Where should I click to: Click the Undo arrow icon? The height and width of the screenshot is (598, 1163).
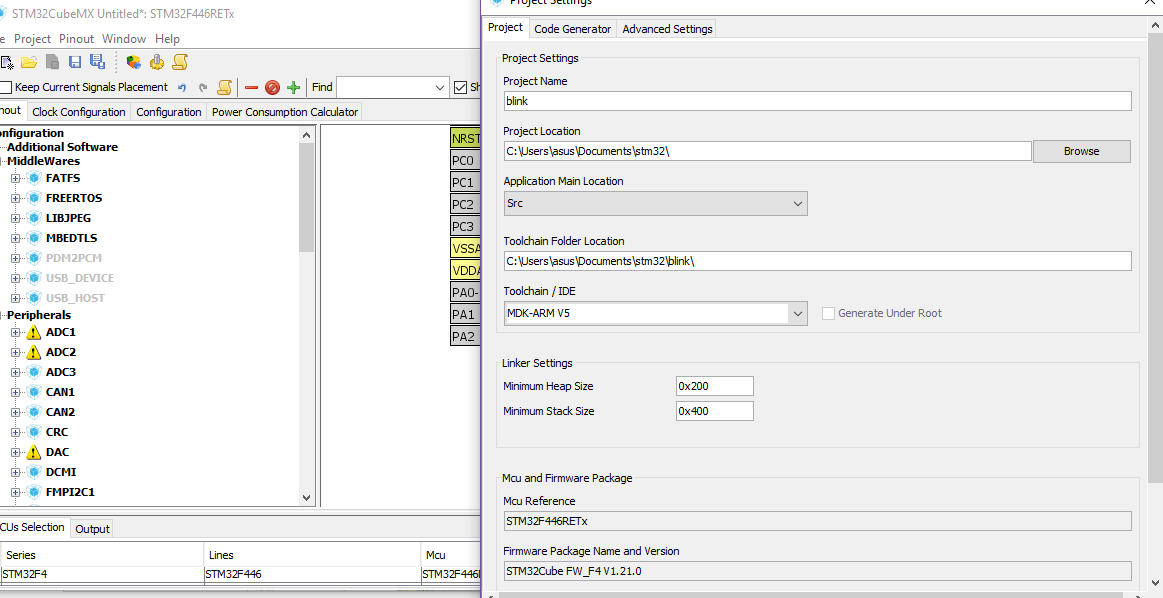(182, 88)
